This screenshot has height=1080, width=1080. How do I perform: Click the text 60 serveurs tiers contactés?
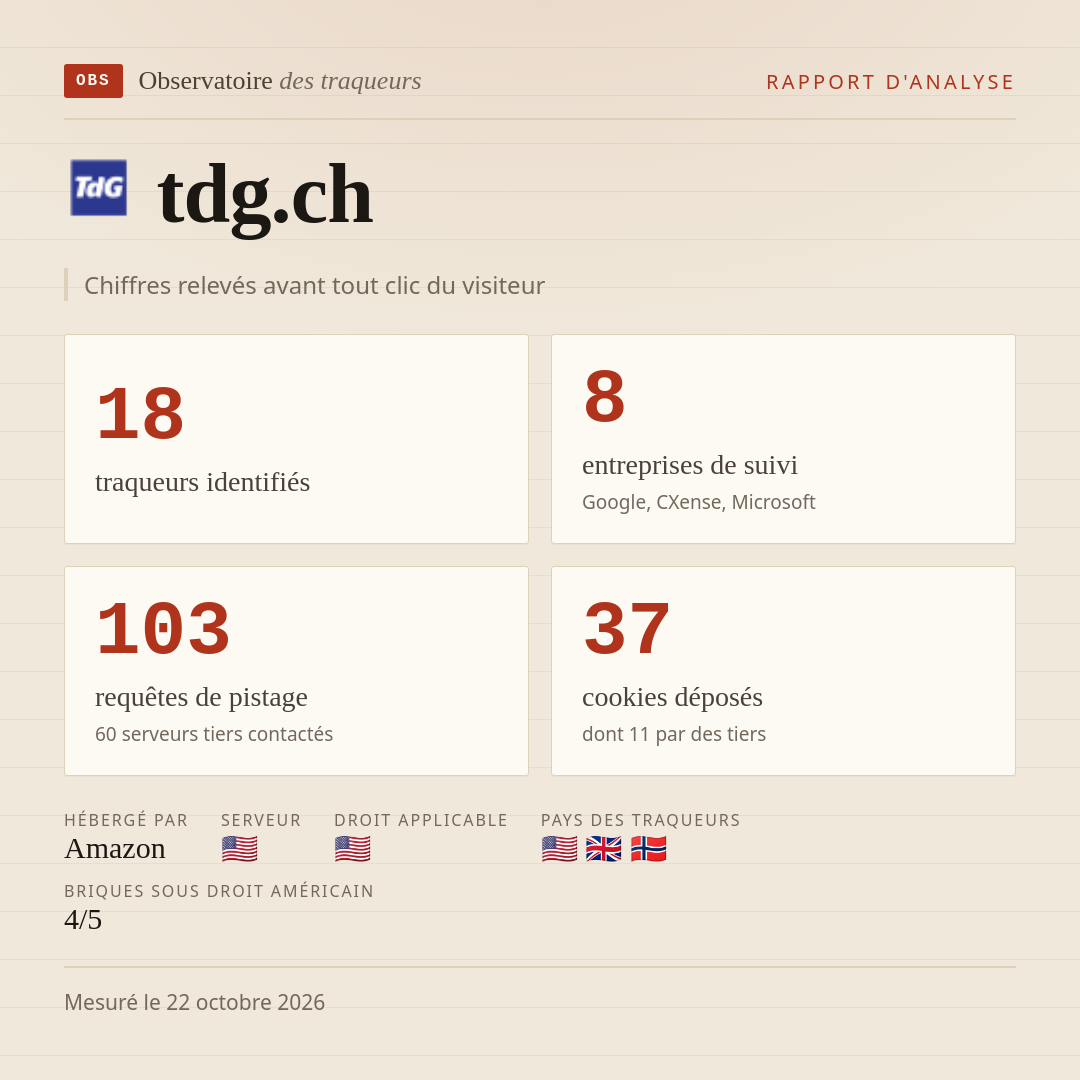(214, 734)
